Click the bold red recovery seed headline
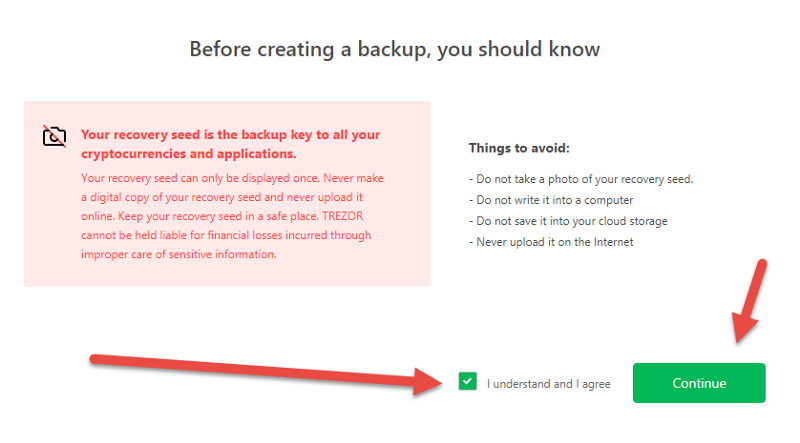Image resolution: width=800 pixels, height=443 pixels. click(231, 144)
